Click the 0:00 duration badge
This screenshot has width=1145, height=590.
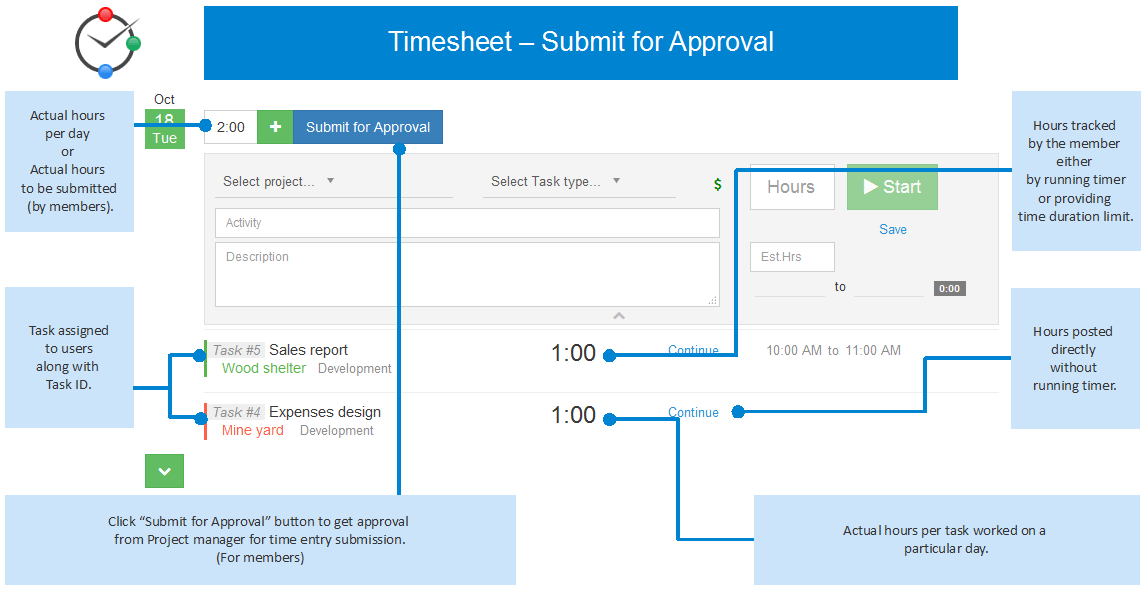pos(949,288)
